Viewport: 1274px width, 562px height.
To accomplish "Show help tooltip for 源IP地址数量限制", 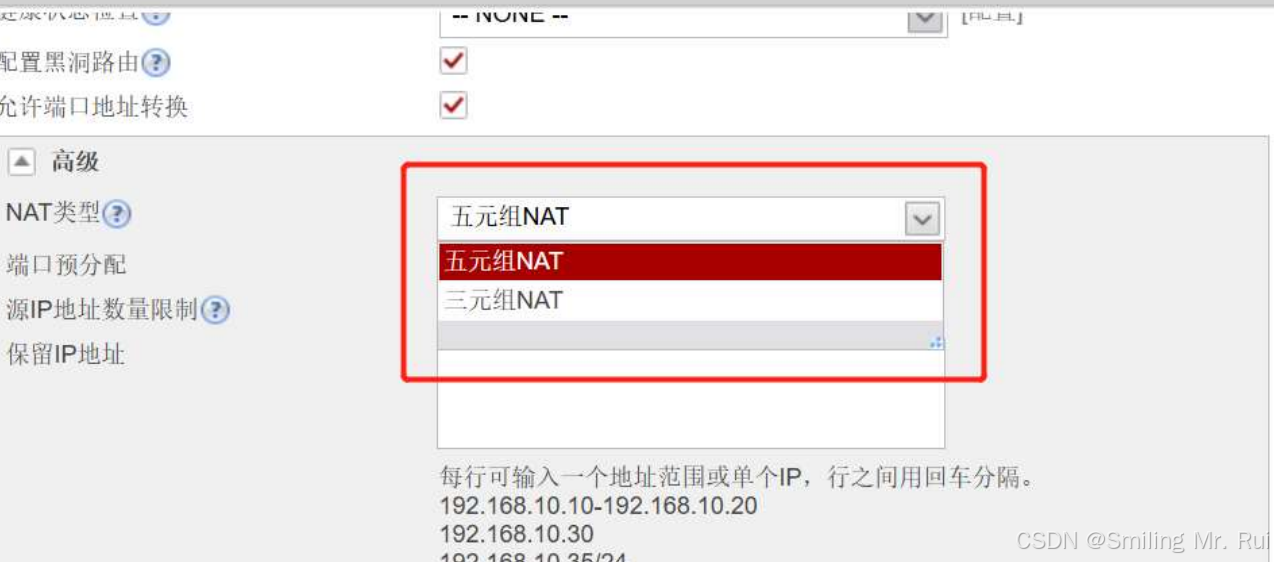I will tap(214, 310).
